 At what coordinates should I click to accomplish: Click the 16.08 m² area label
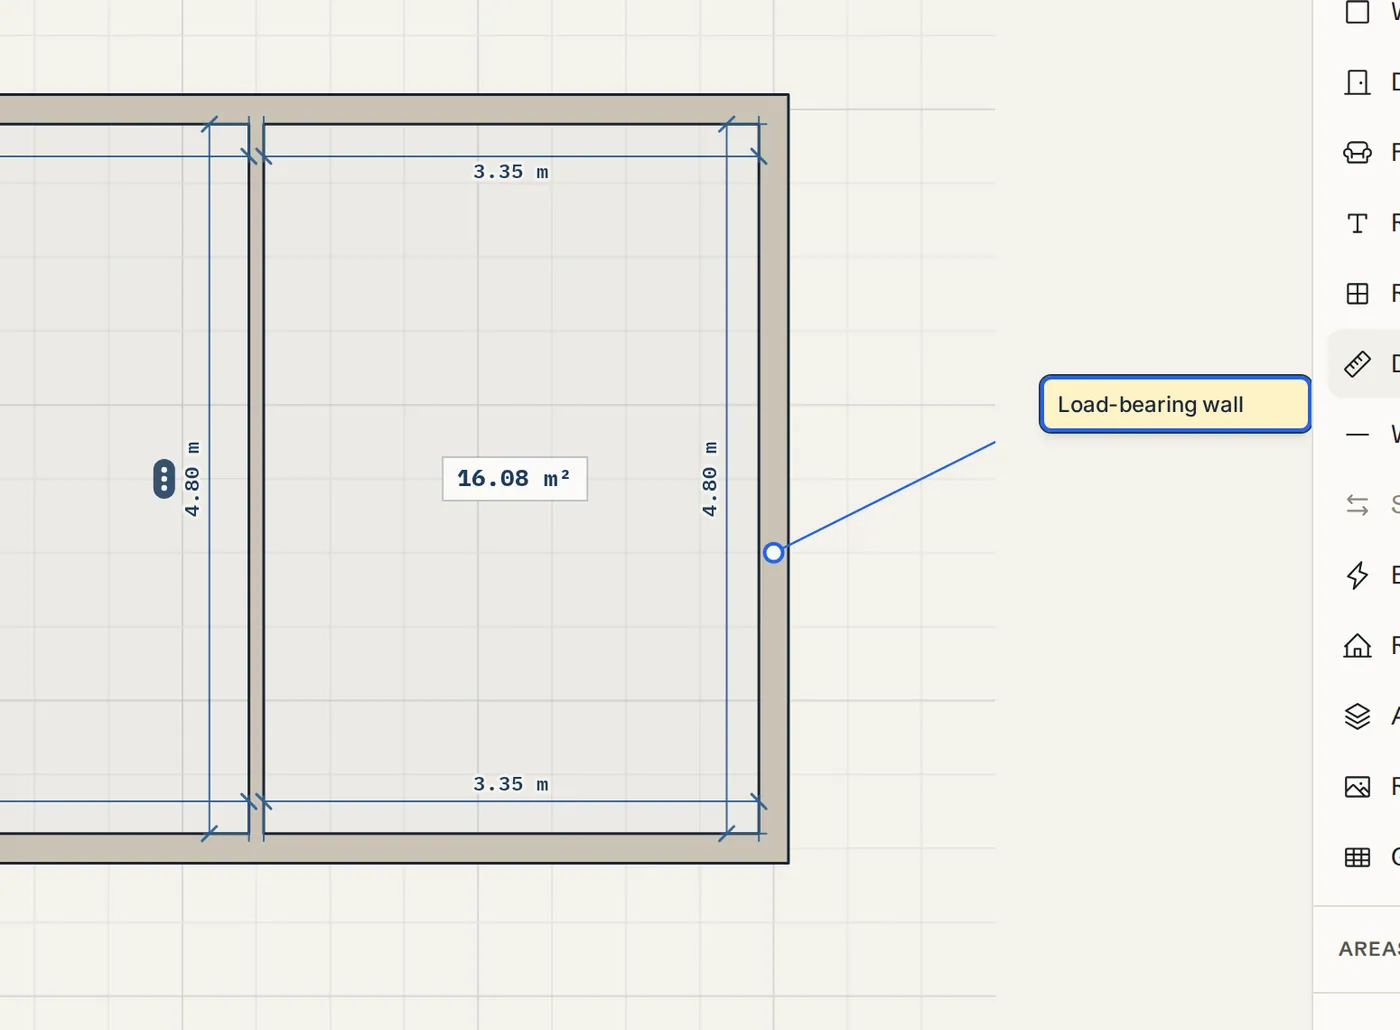point(515,479)
